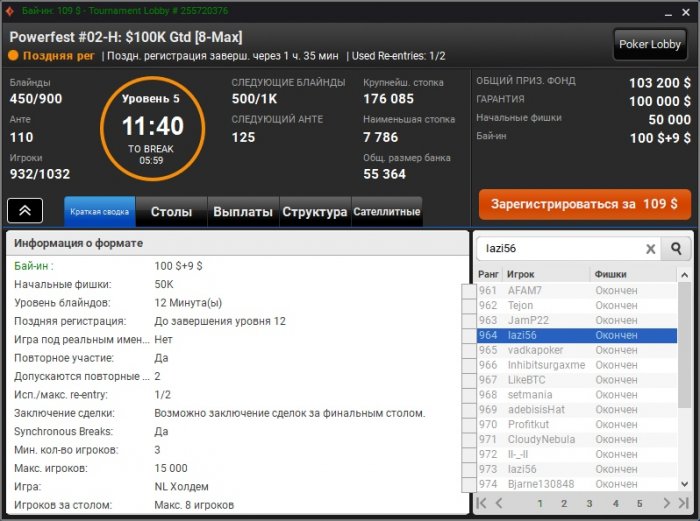Open page 1 of player list
The image size is (700, 521).
540,504
